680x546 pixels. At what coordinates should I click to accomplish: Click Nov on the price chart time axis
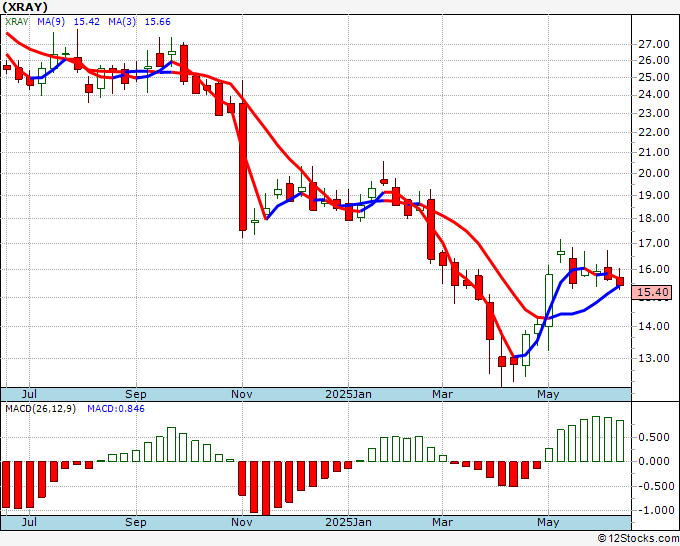click(242, 394)
